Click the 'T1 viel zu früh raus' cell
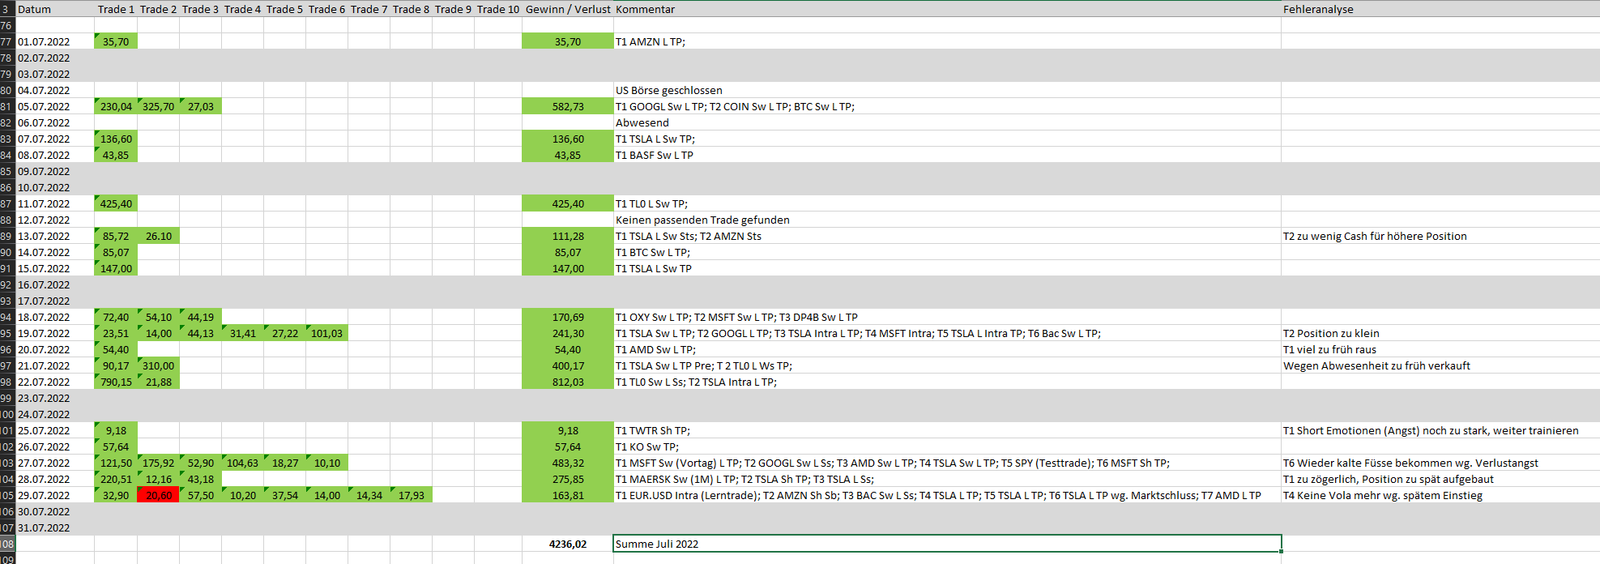Image resolution: width=1600 pixels, height=564 pixels. tap(1438, 350)
